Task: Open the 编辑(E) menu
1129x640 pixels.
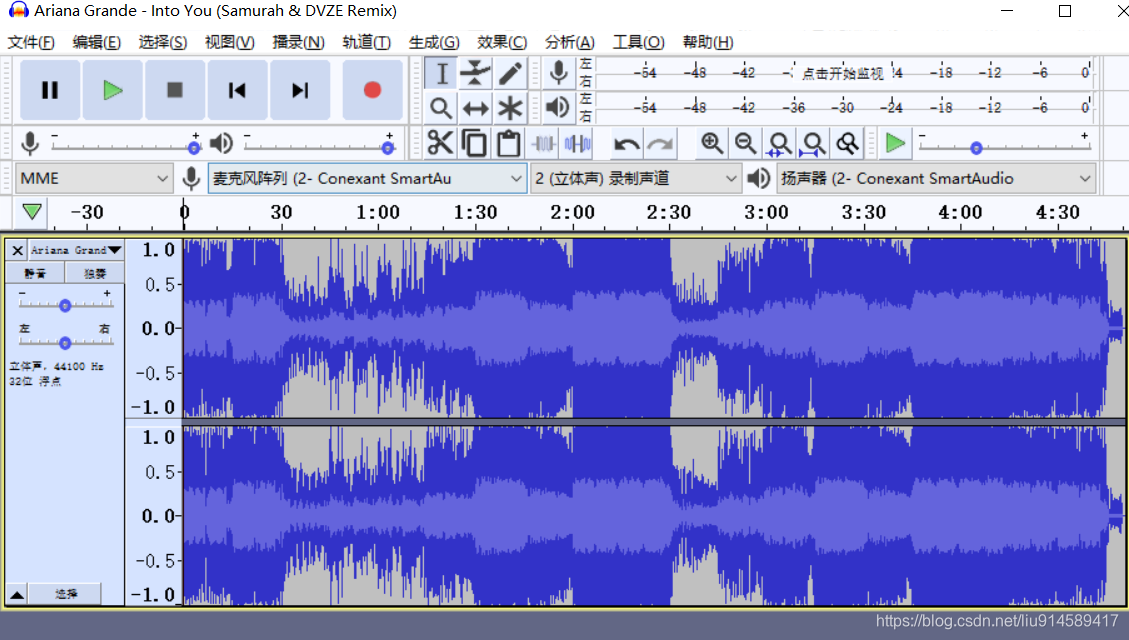Action: [x=96, y=42]
